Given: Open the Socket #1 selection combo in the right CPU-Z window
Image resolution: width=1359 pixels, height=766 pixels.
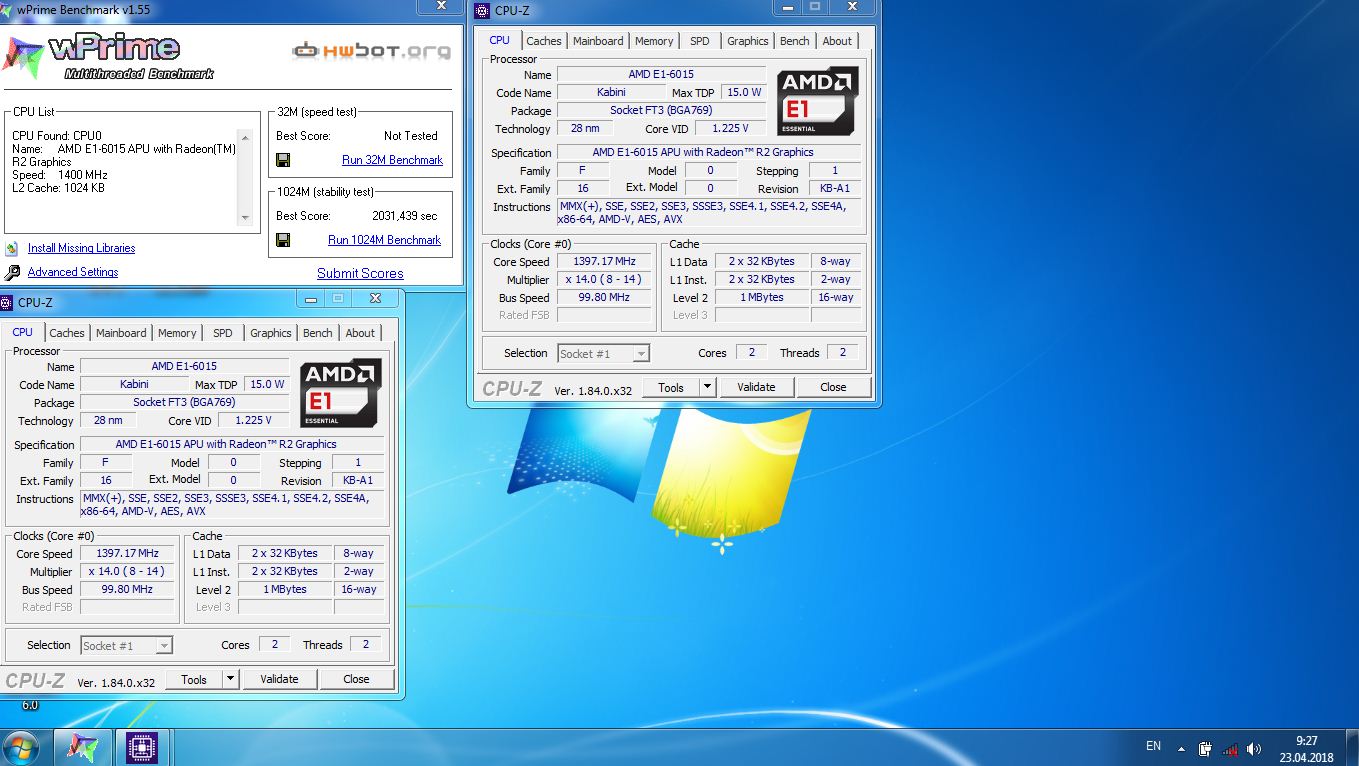Looking at the screenshot, I should coord(603,353).
